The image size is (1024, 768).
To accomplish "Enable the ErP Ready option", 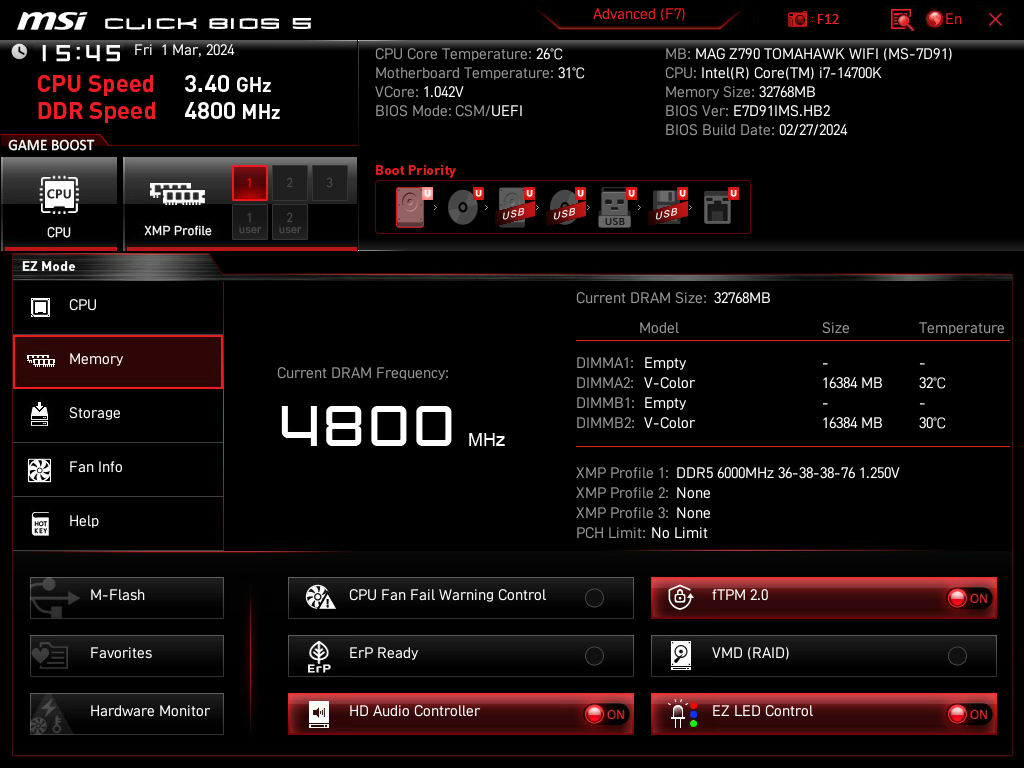I will (594, 656).
